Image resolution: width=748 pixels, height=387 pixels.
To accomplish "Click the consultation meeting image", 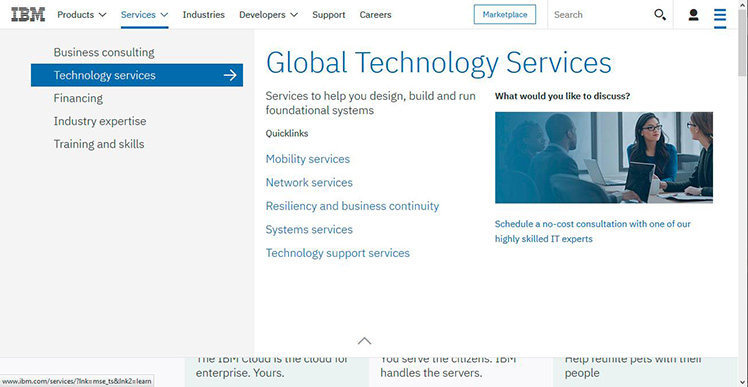I will tap(604, 157).
